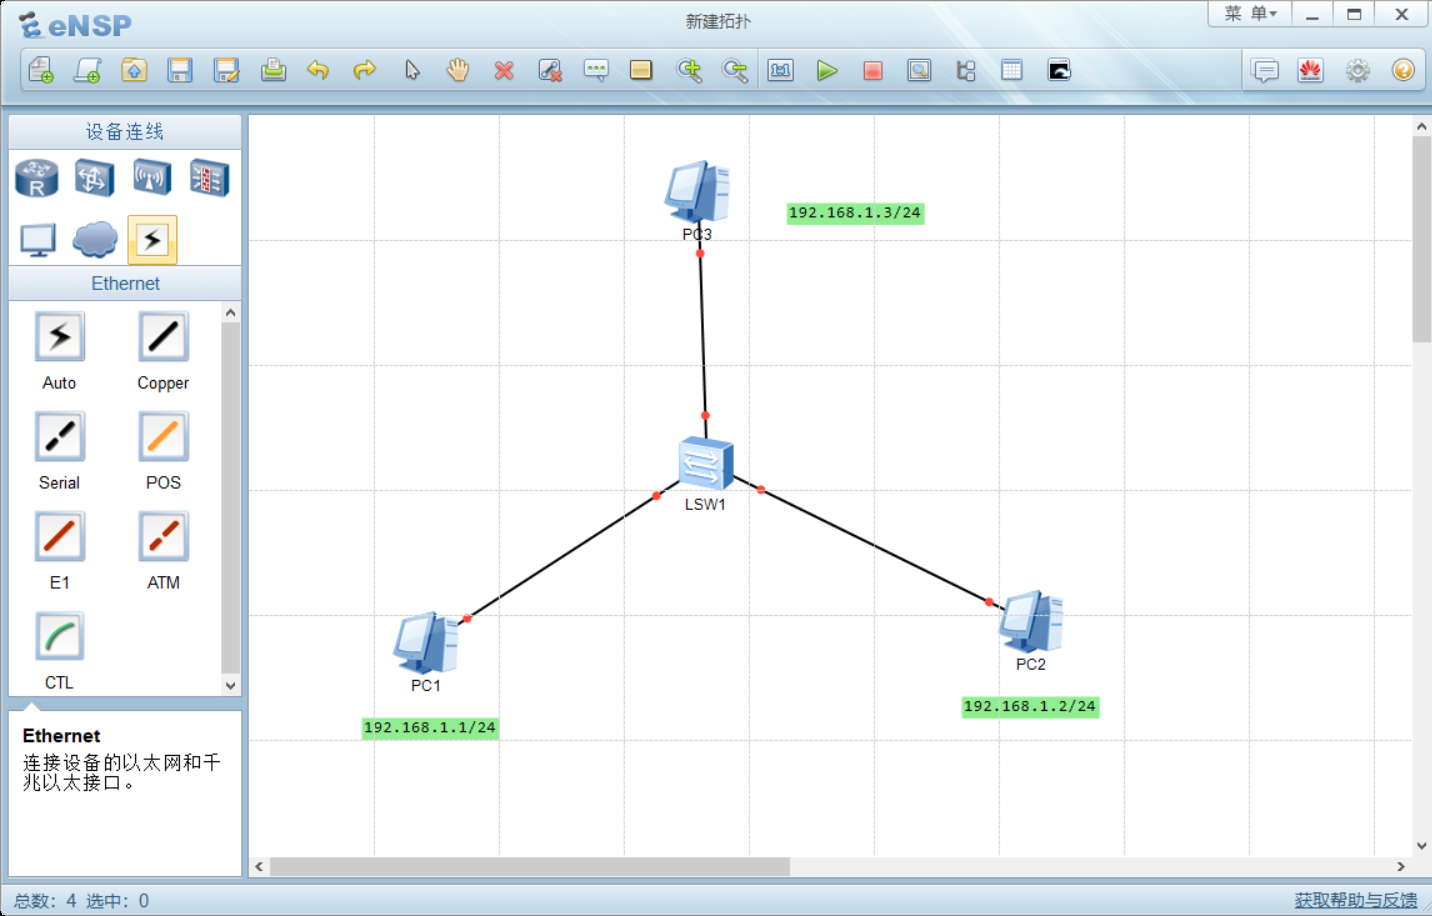Click the data capture magnifier icon
The width and height of the screenshot is (1432, 916).
click(x=919, y=70)
